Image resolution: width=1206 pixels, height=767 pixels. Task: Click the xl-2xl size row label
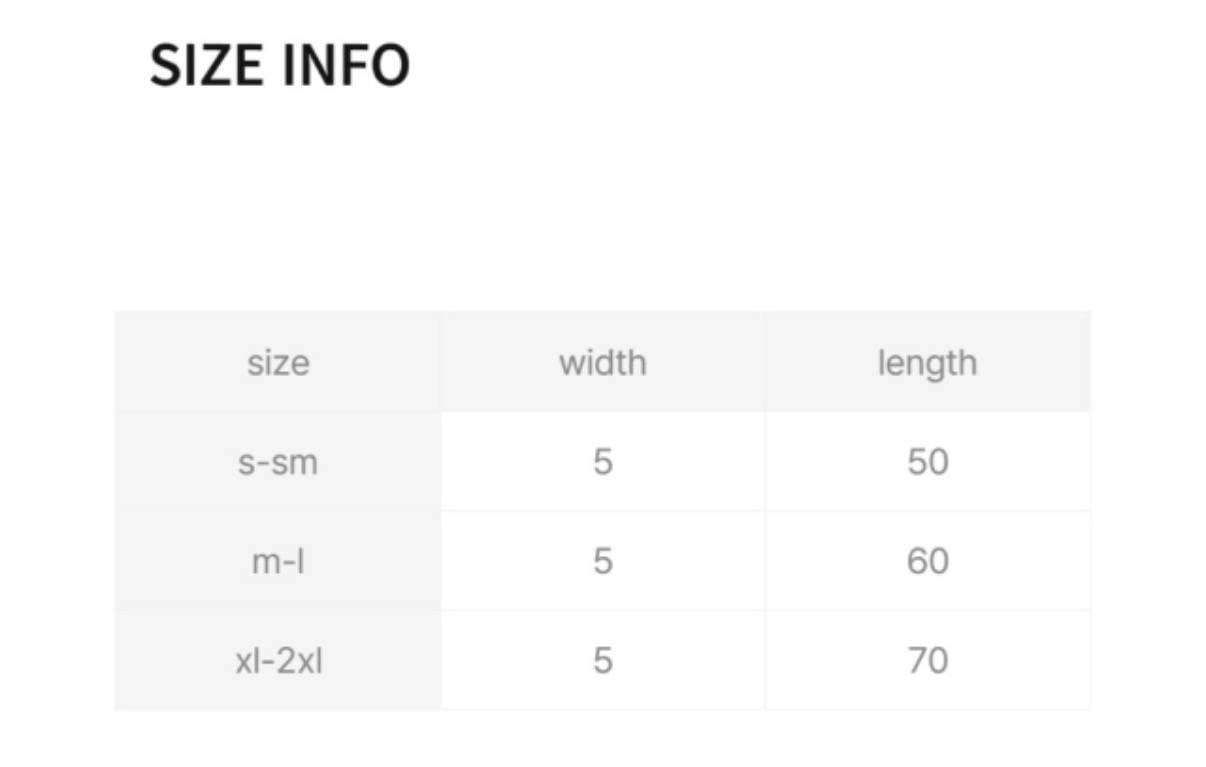point(278,661)
